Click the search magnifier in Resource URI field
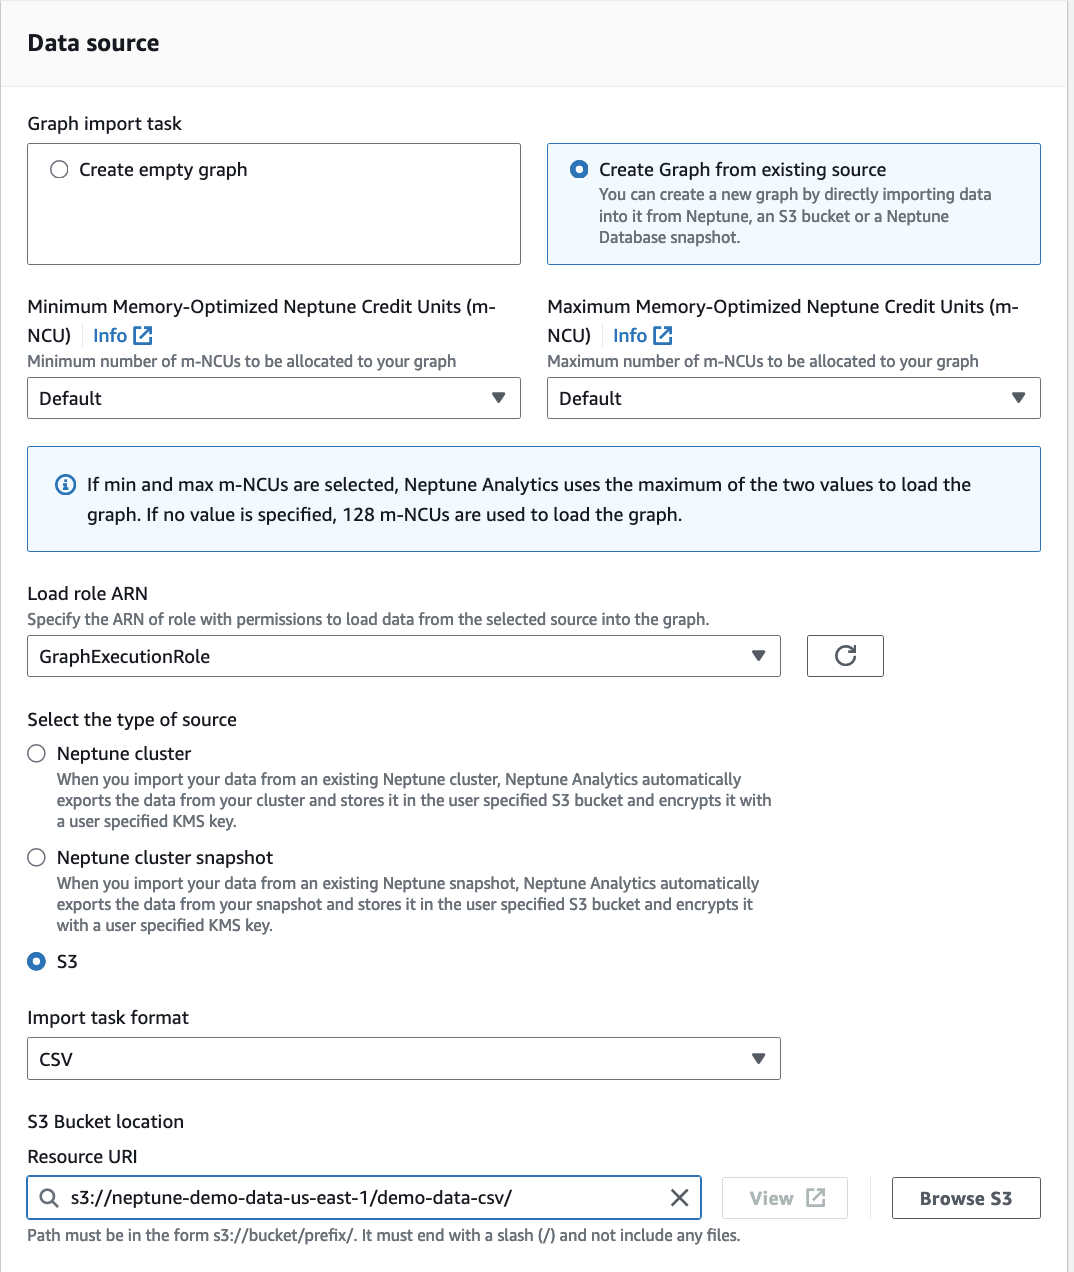The width and height of the screenshot is (1074, 1272). 48,1197
